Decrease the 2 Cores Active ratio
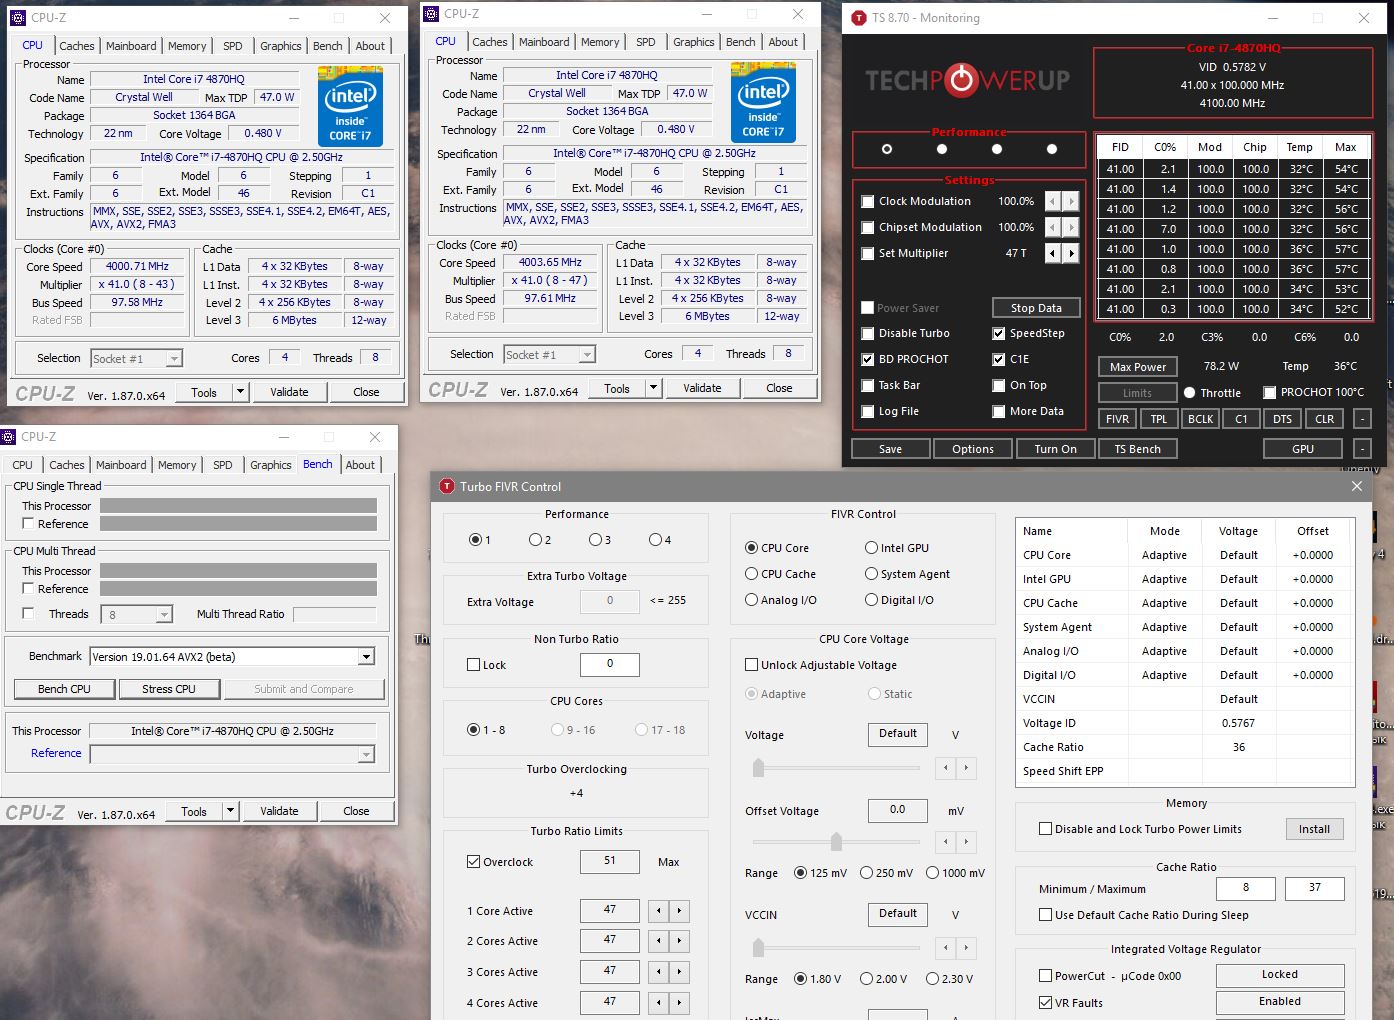The height and width of the screenshot is (1020, 1394). tap(658, 941)
